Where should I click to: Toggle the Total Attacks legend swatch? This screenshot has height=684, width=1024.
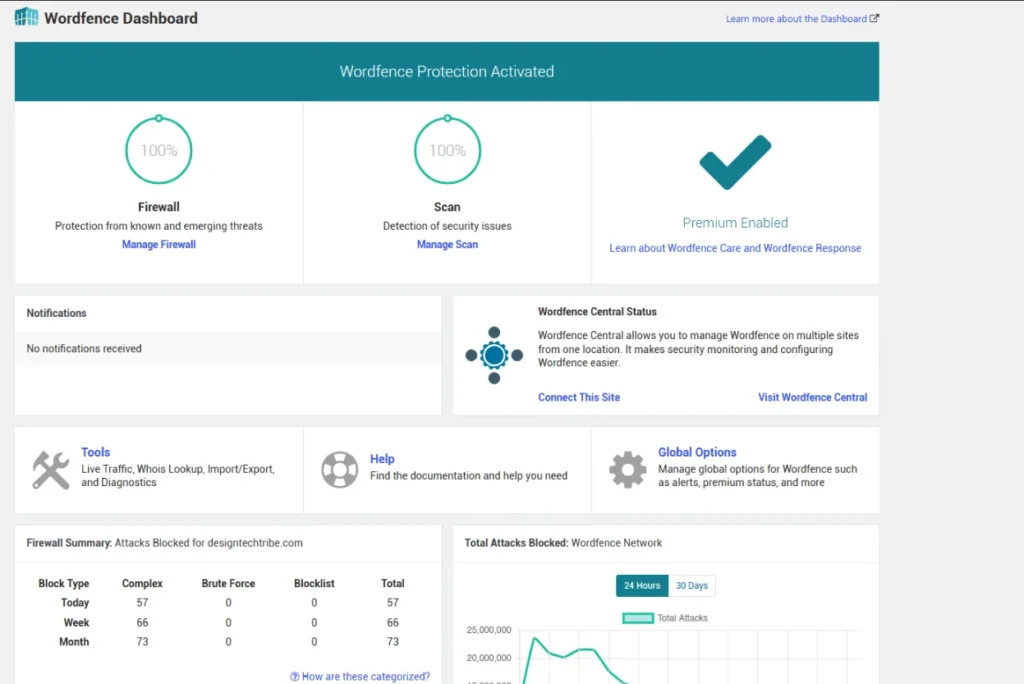pyautogui.click(x=638, y=618)
